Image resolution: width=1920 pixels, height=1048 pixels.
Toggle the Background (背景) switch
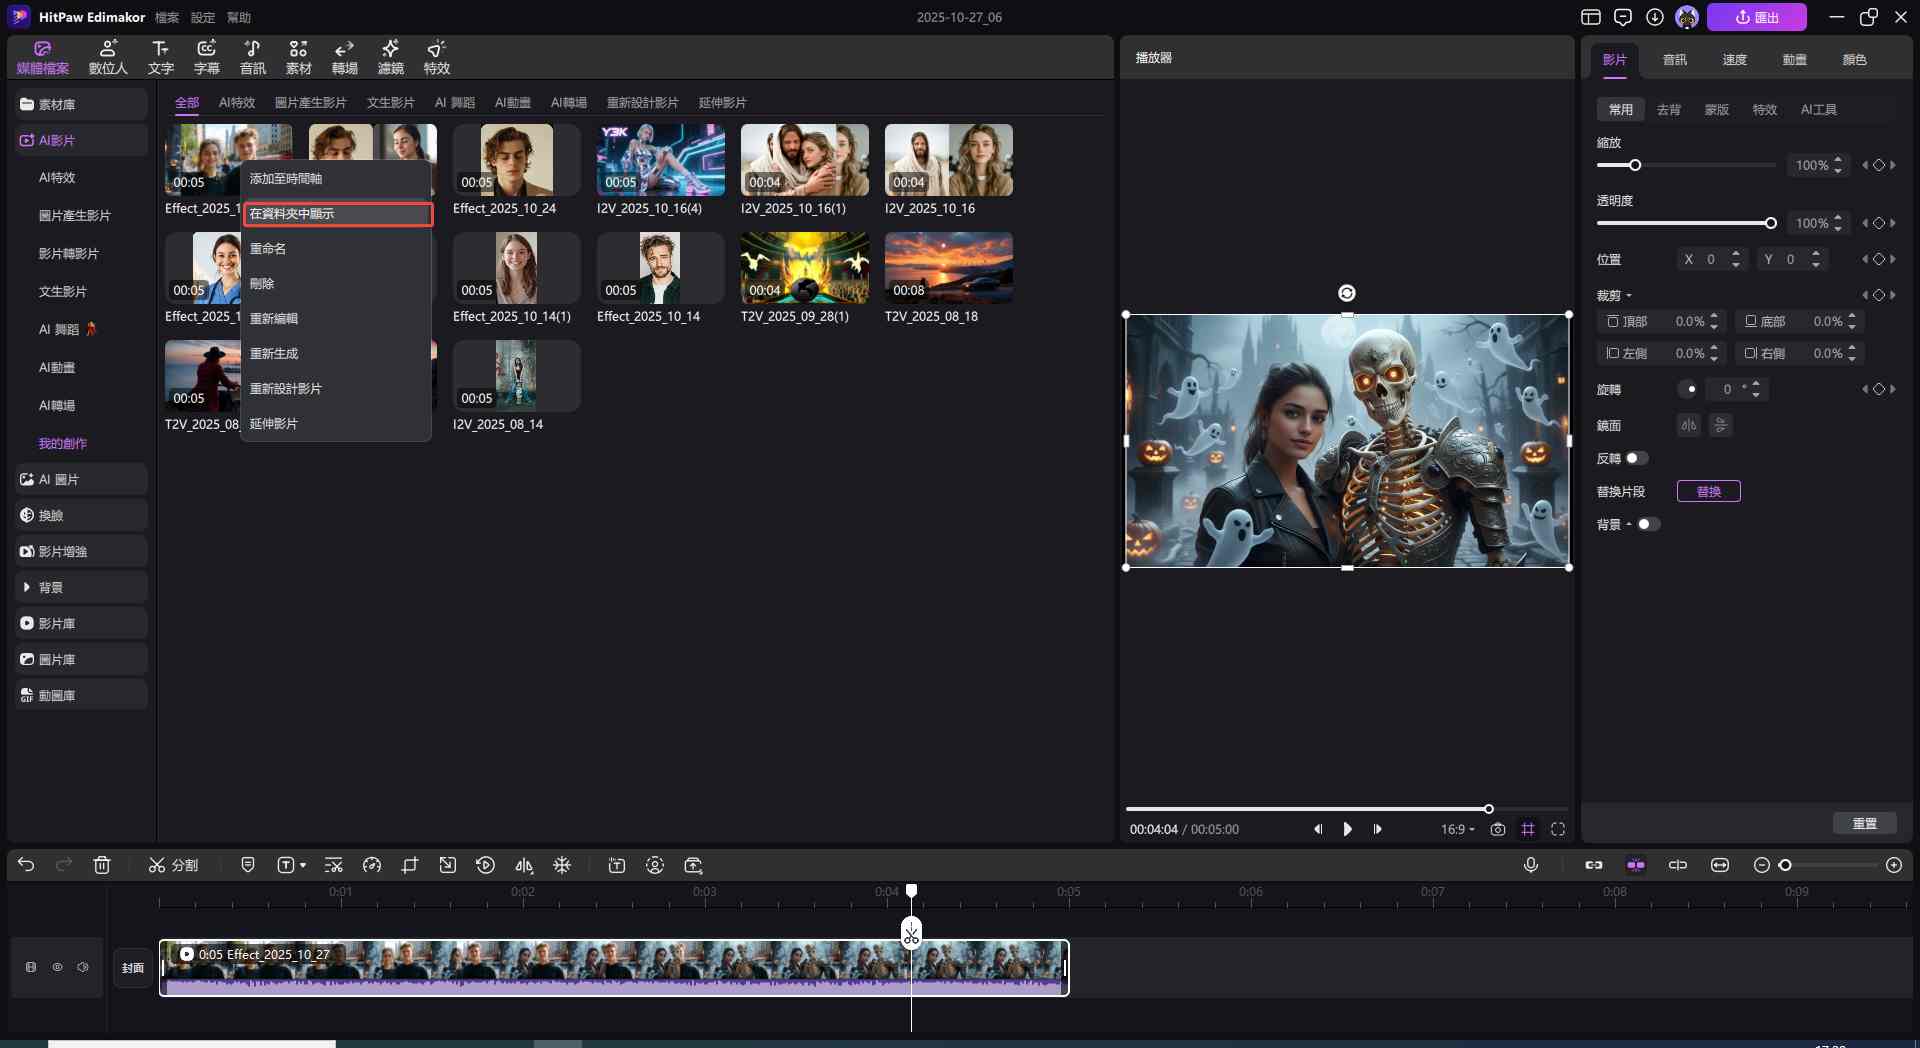coord(1648,524)
